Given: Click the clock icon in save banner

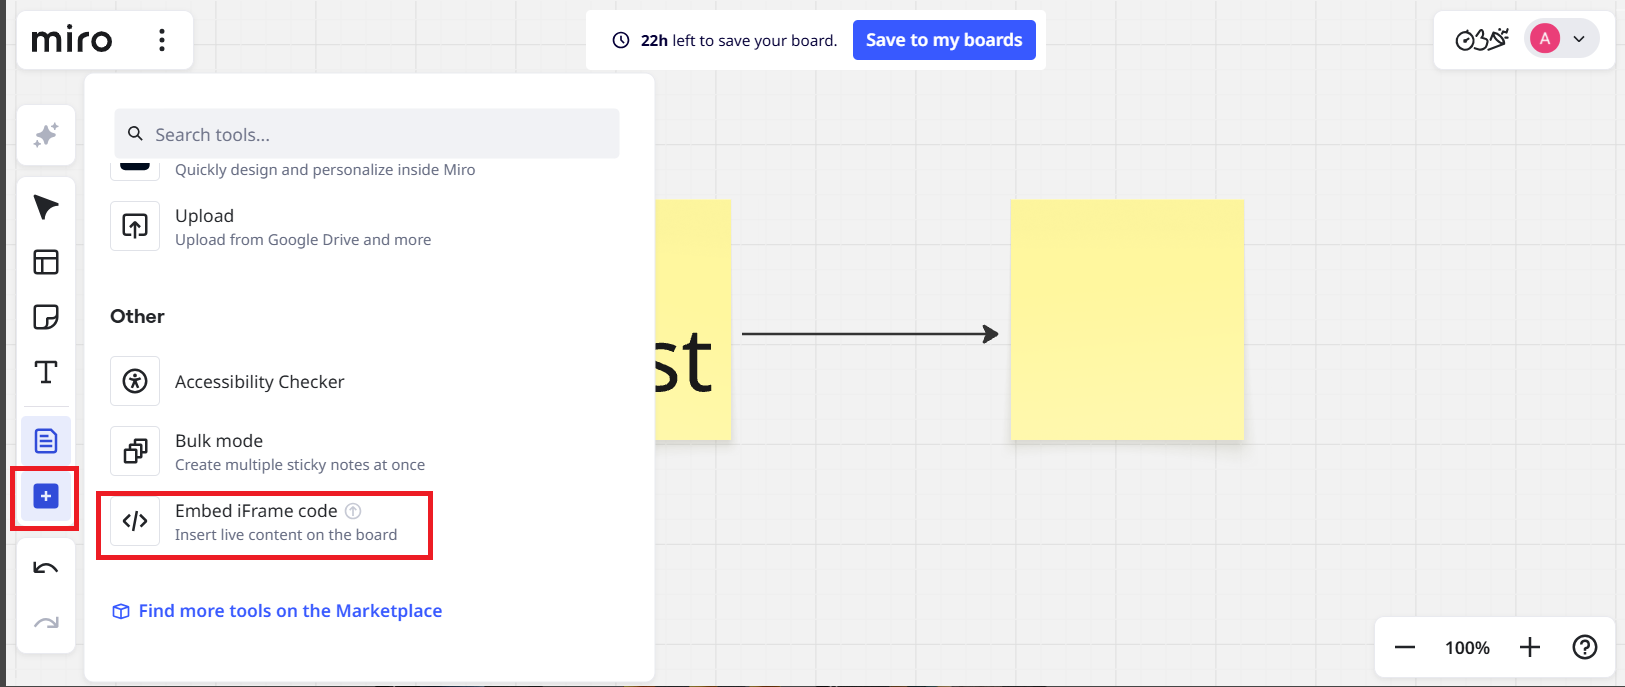Looking at the screenshot, I should coord(621,40).
